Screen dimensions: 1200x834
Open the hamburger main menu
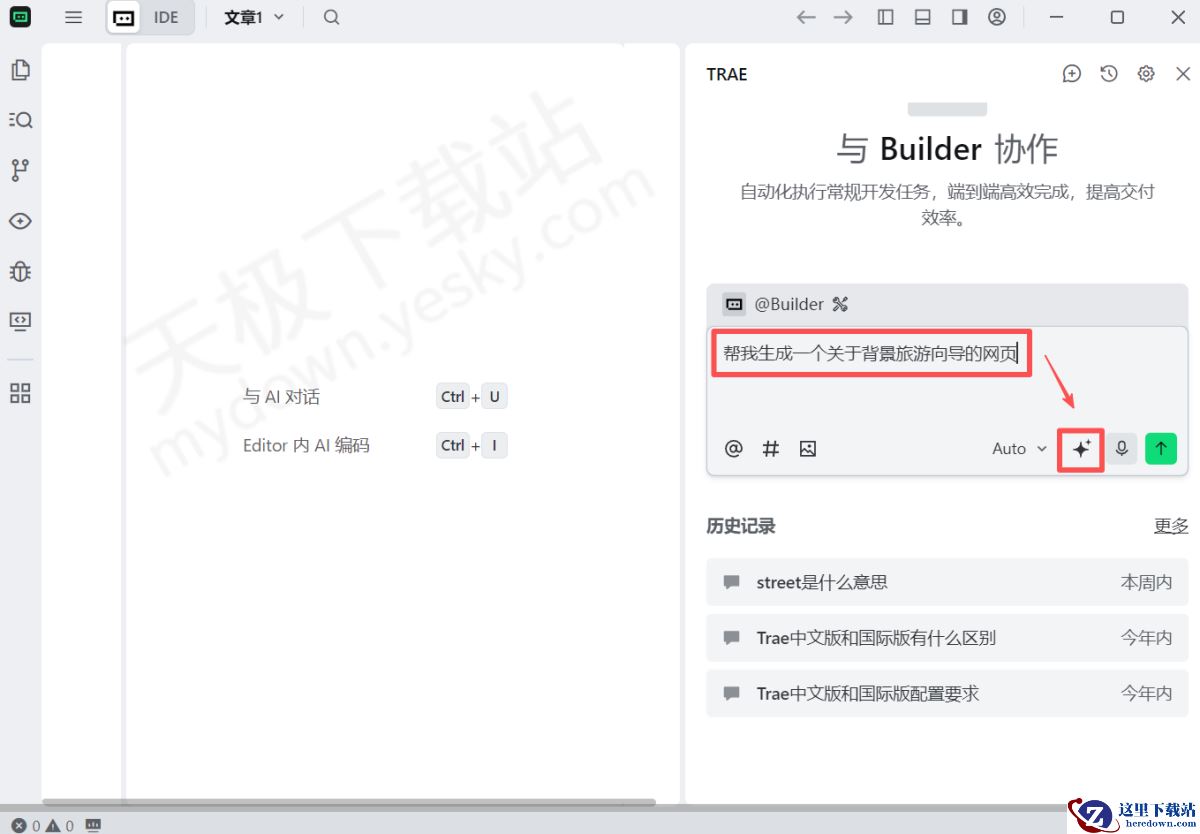click(73, 17)
